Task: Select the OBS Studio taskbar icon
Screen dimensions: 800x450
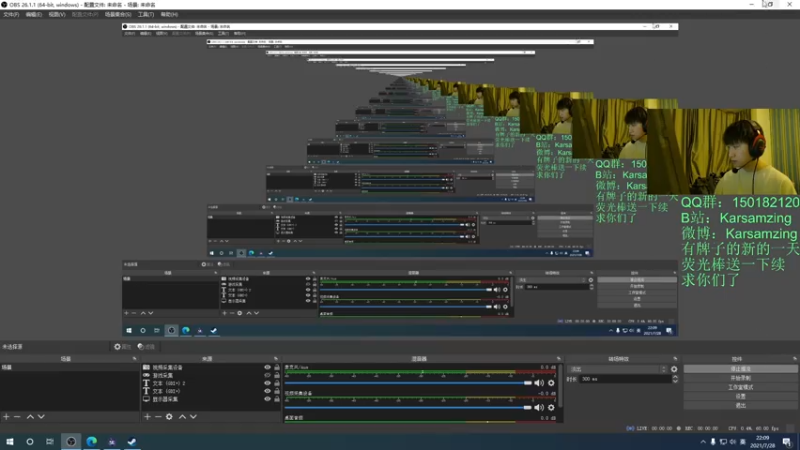Action: pyautogui.click(x=71, y=441)
